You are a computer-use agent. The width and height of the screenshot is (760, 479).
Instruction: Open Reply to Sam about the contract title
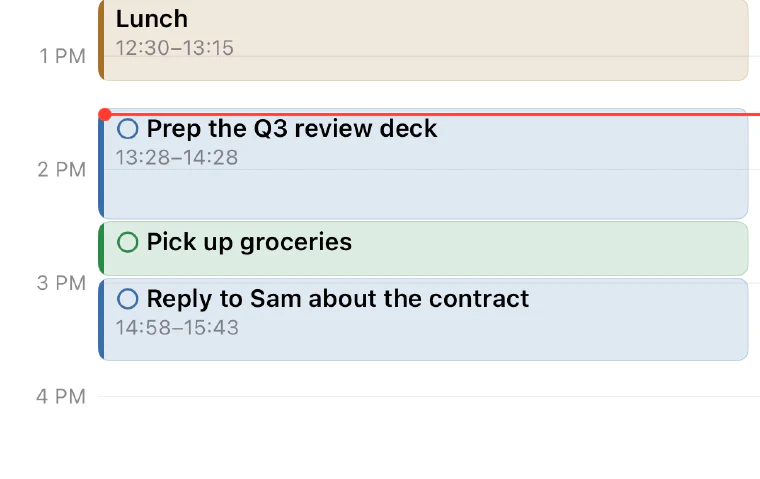click(x=338, y=299)
